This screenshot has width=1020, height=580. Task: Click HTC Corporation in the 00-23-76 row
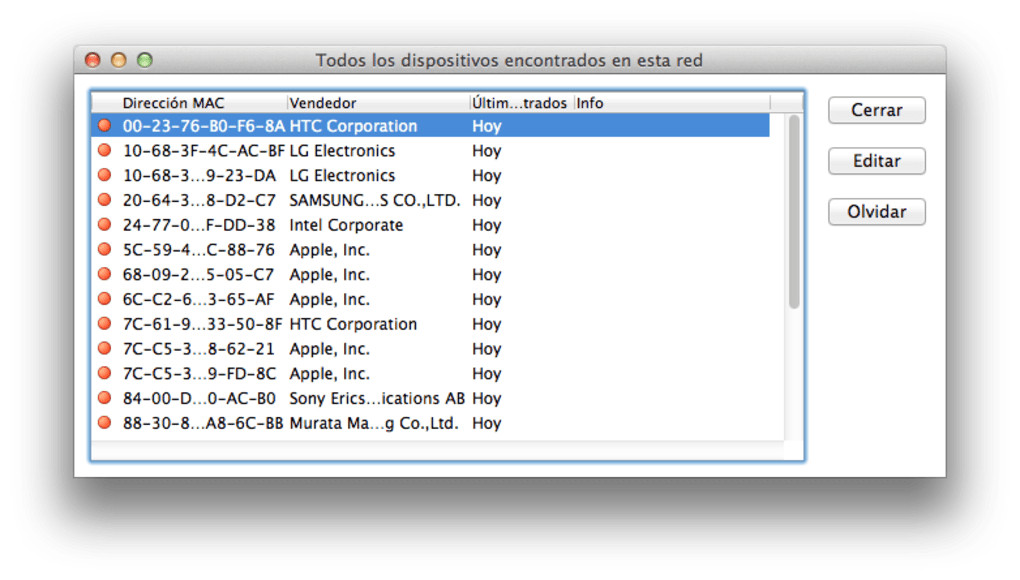[353, 126]
